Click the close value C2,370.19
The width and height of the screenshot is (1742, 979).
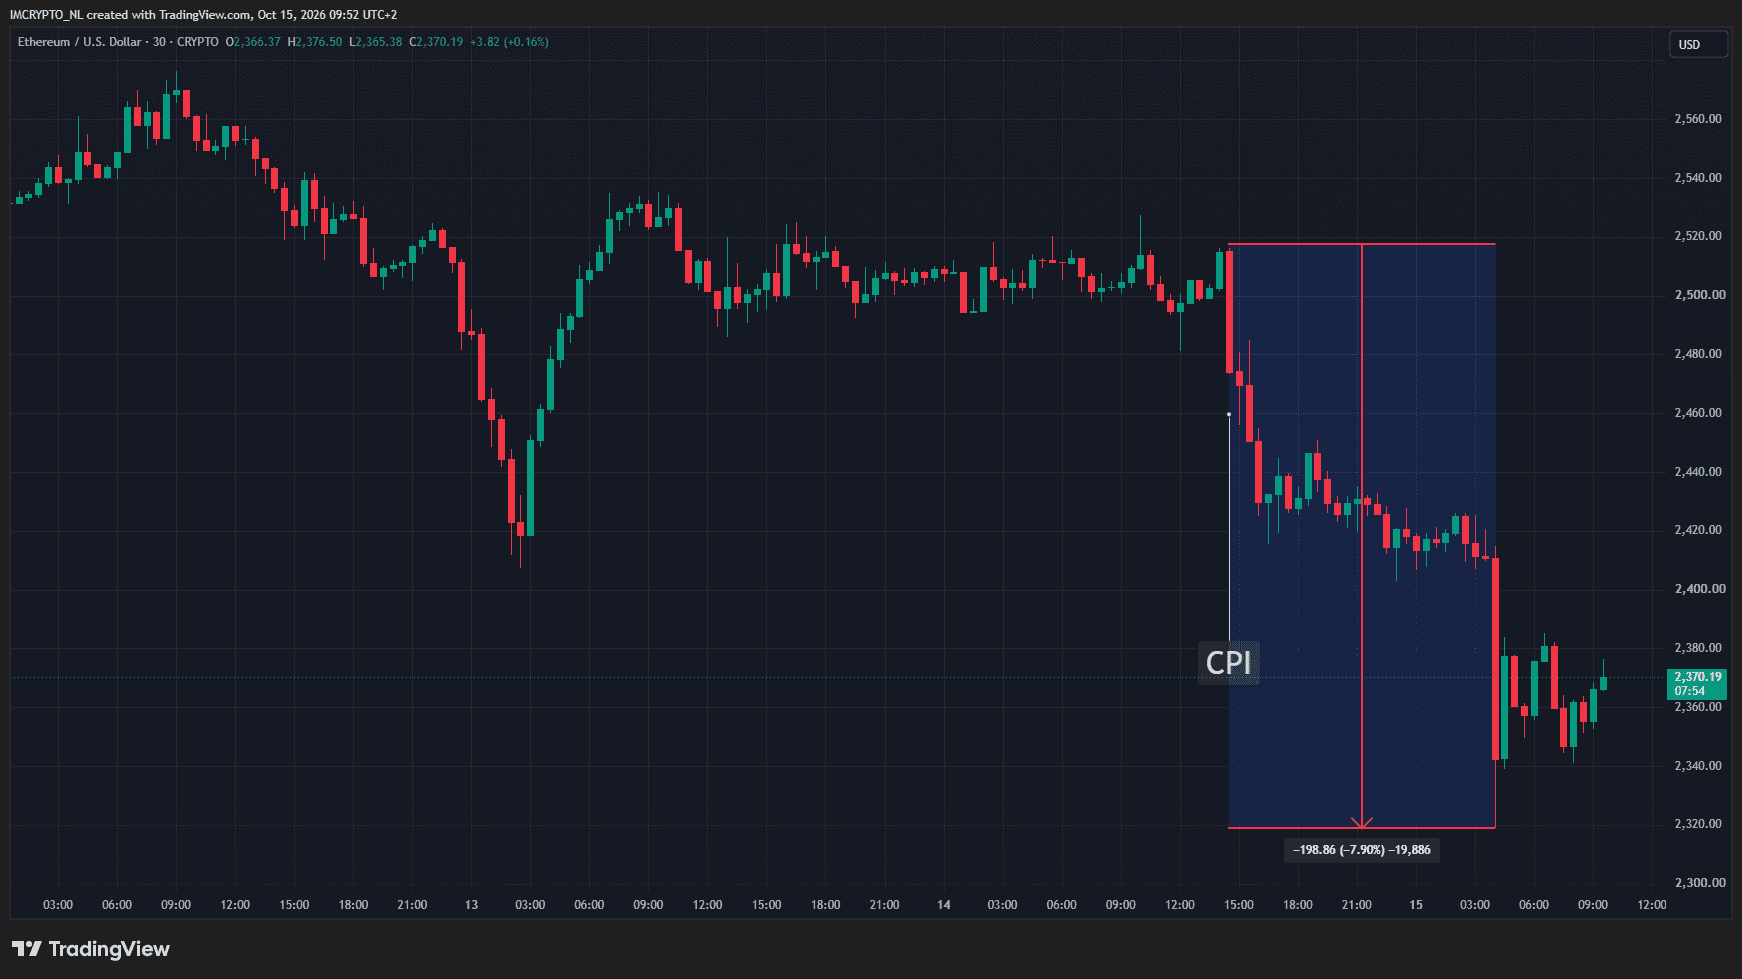437,42
